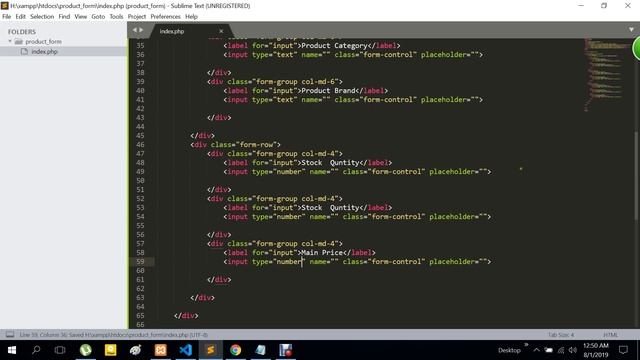Open the yellow sticky notes taskbar app
Image resolution: width=640 pixels, height=360 pixels.
pos(111,350)
